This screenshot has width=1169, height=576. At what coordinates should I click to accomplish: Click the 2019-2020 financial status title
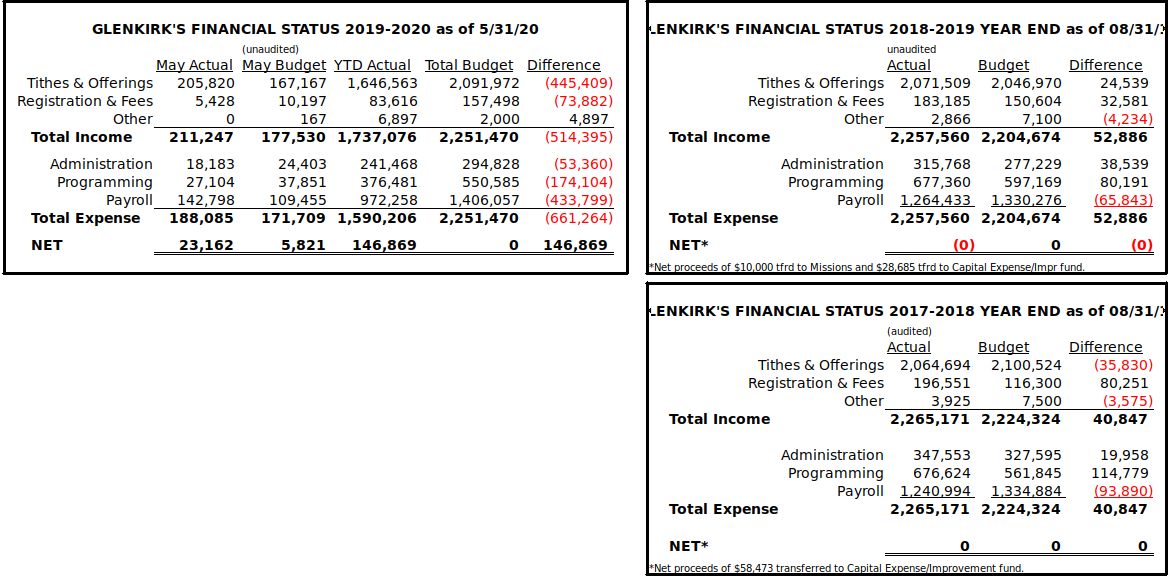(x=315, y=29)
